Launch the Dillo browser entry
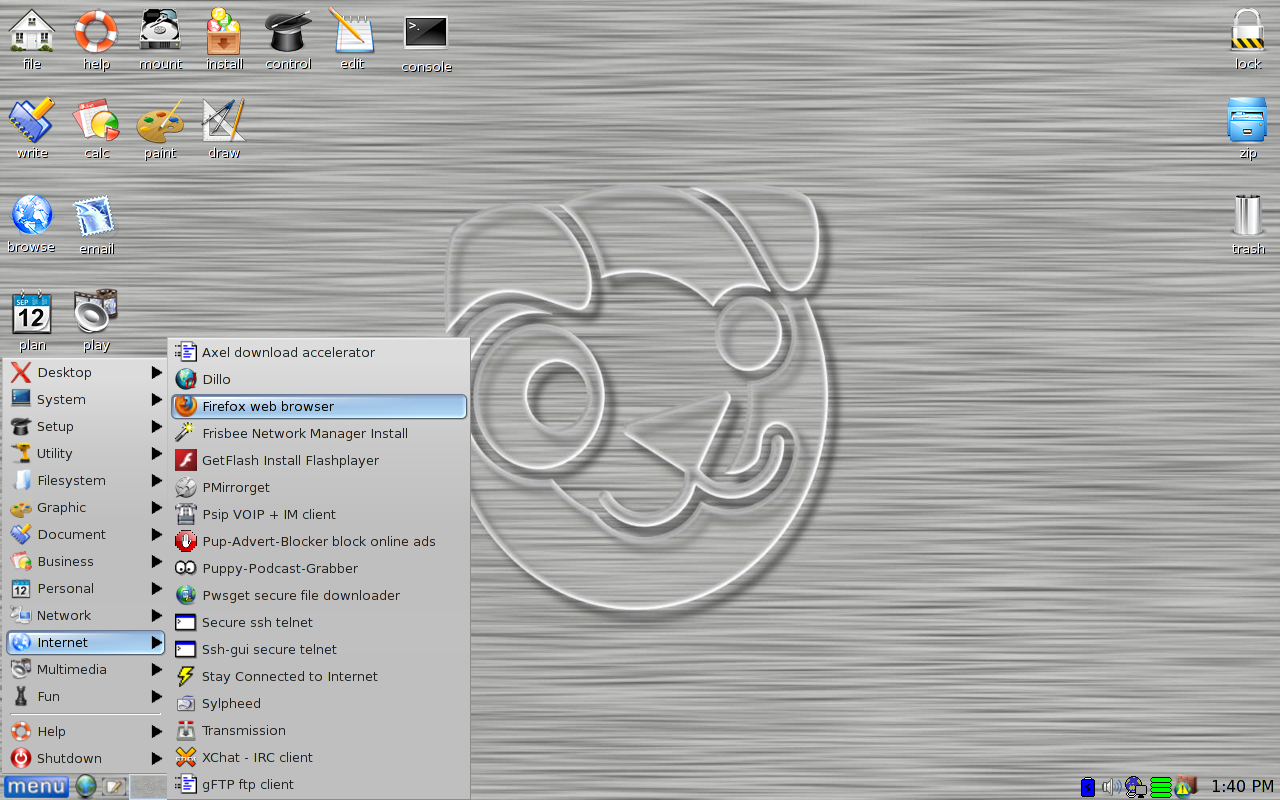 (x=319, y=379)
